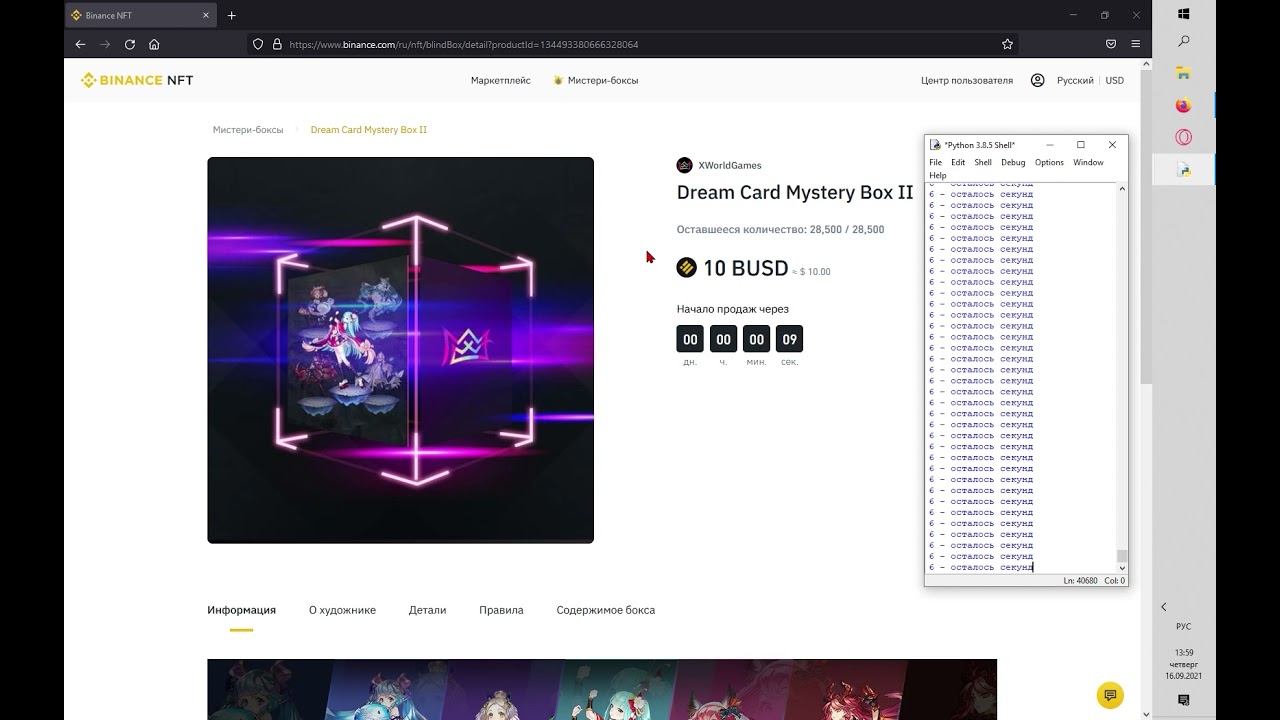
Task: Bookmark this page with the star icon
Action: (x=1007, y=44)
